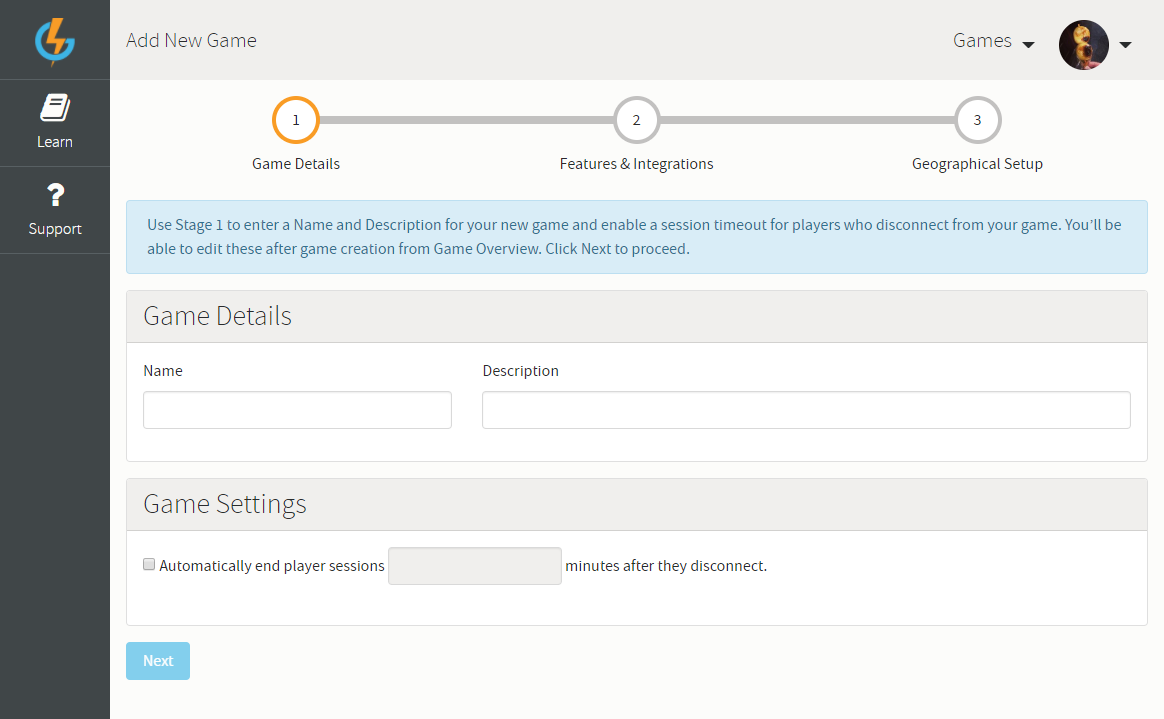Focus the Description text field
Viewport: 1164px width, 719px height.
pyautogui.click(x=806, y=410)
